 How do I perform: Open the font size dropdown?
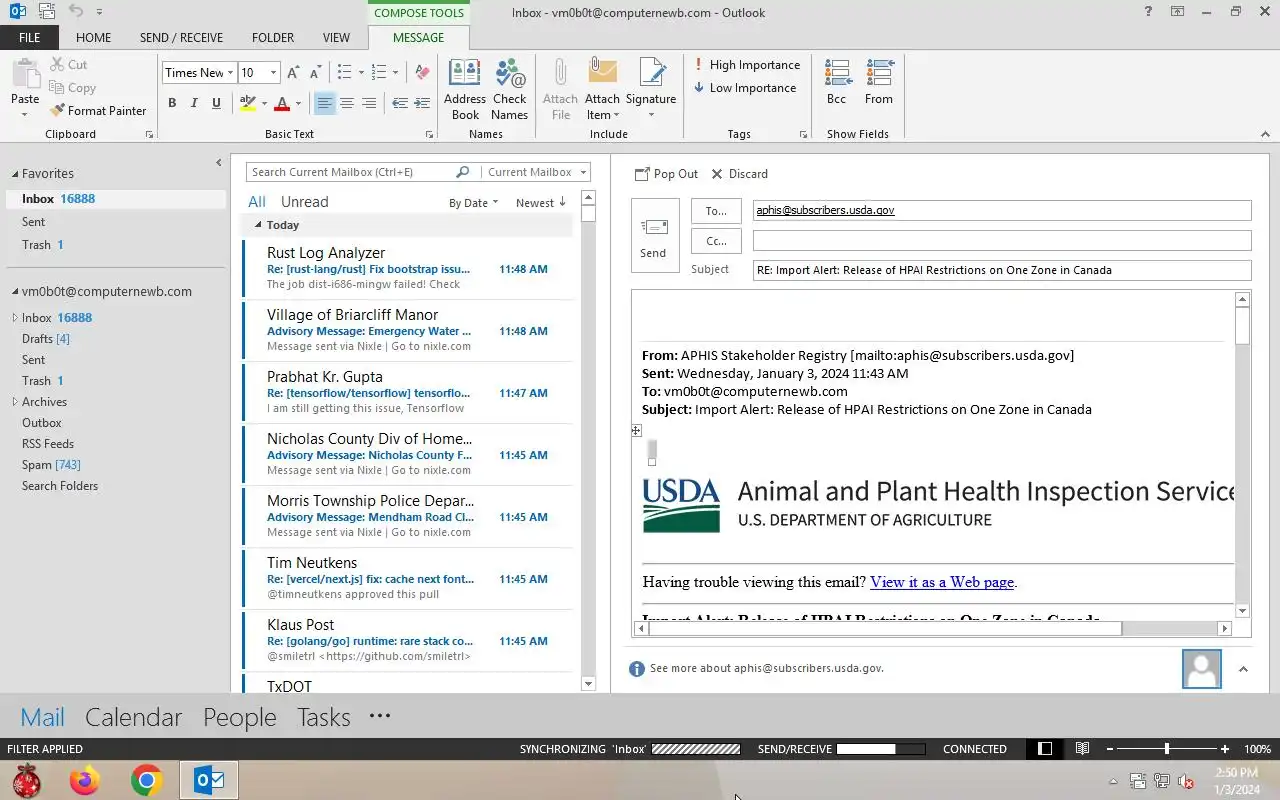(274, 72)
